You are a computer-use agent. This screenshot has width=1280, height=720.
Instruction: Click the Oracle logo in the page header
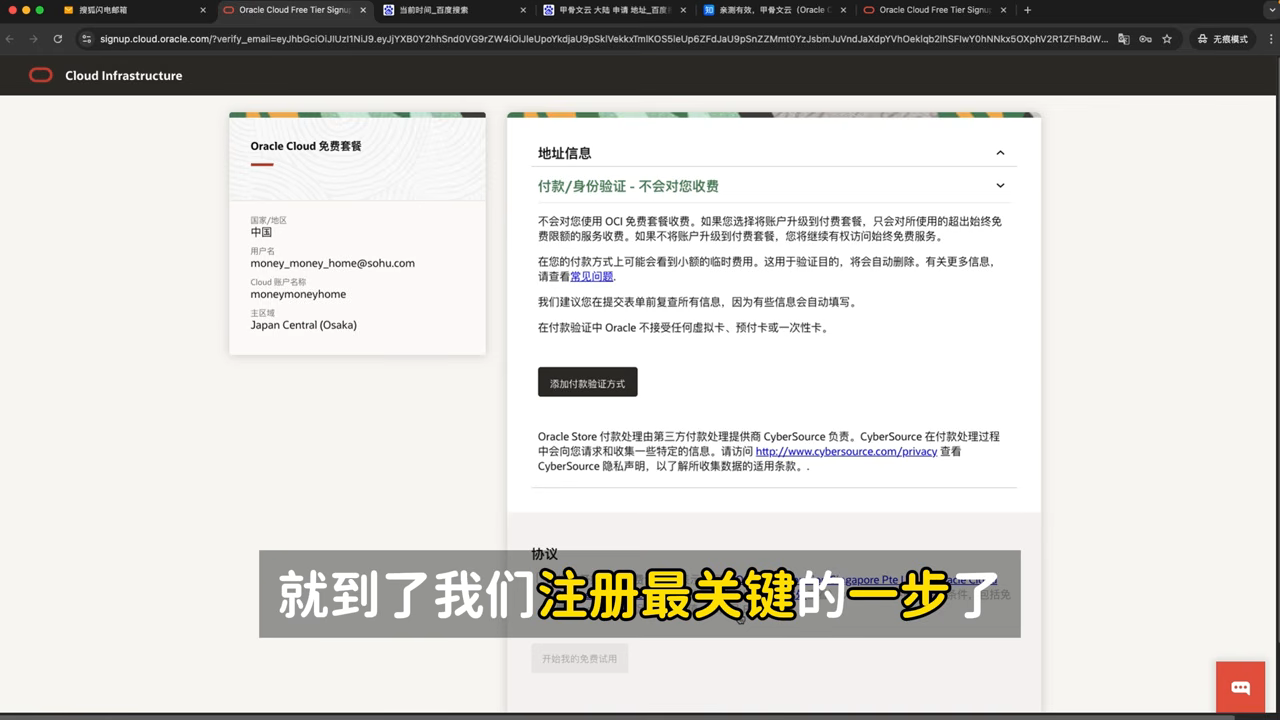40,75
